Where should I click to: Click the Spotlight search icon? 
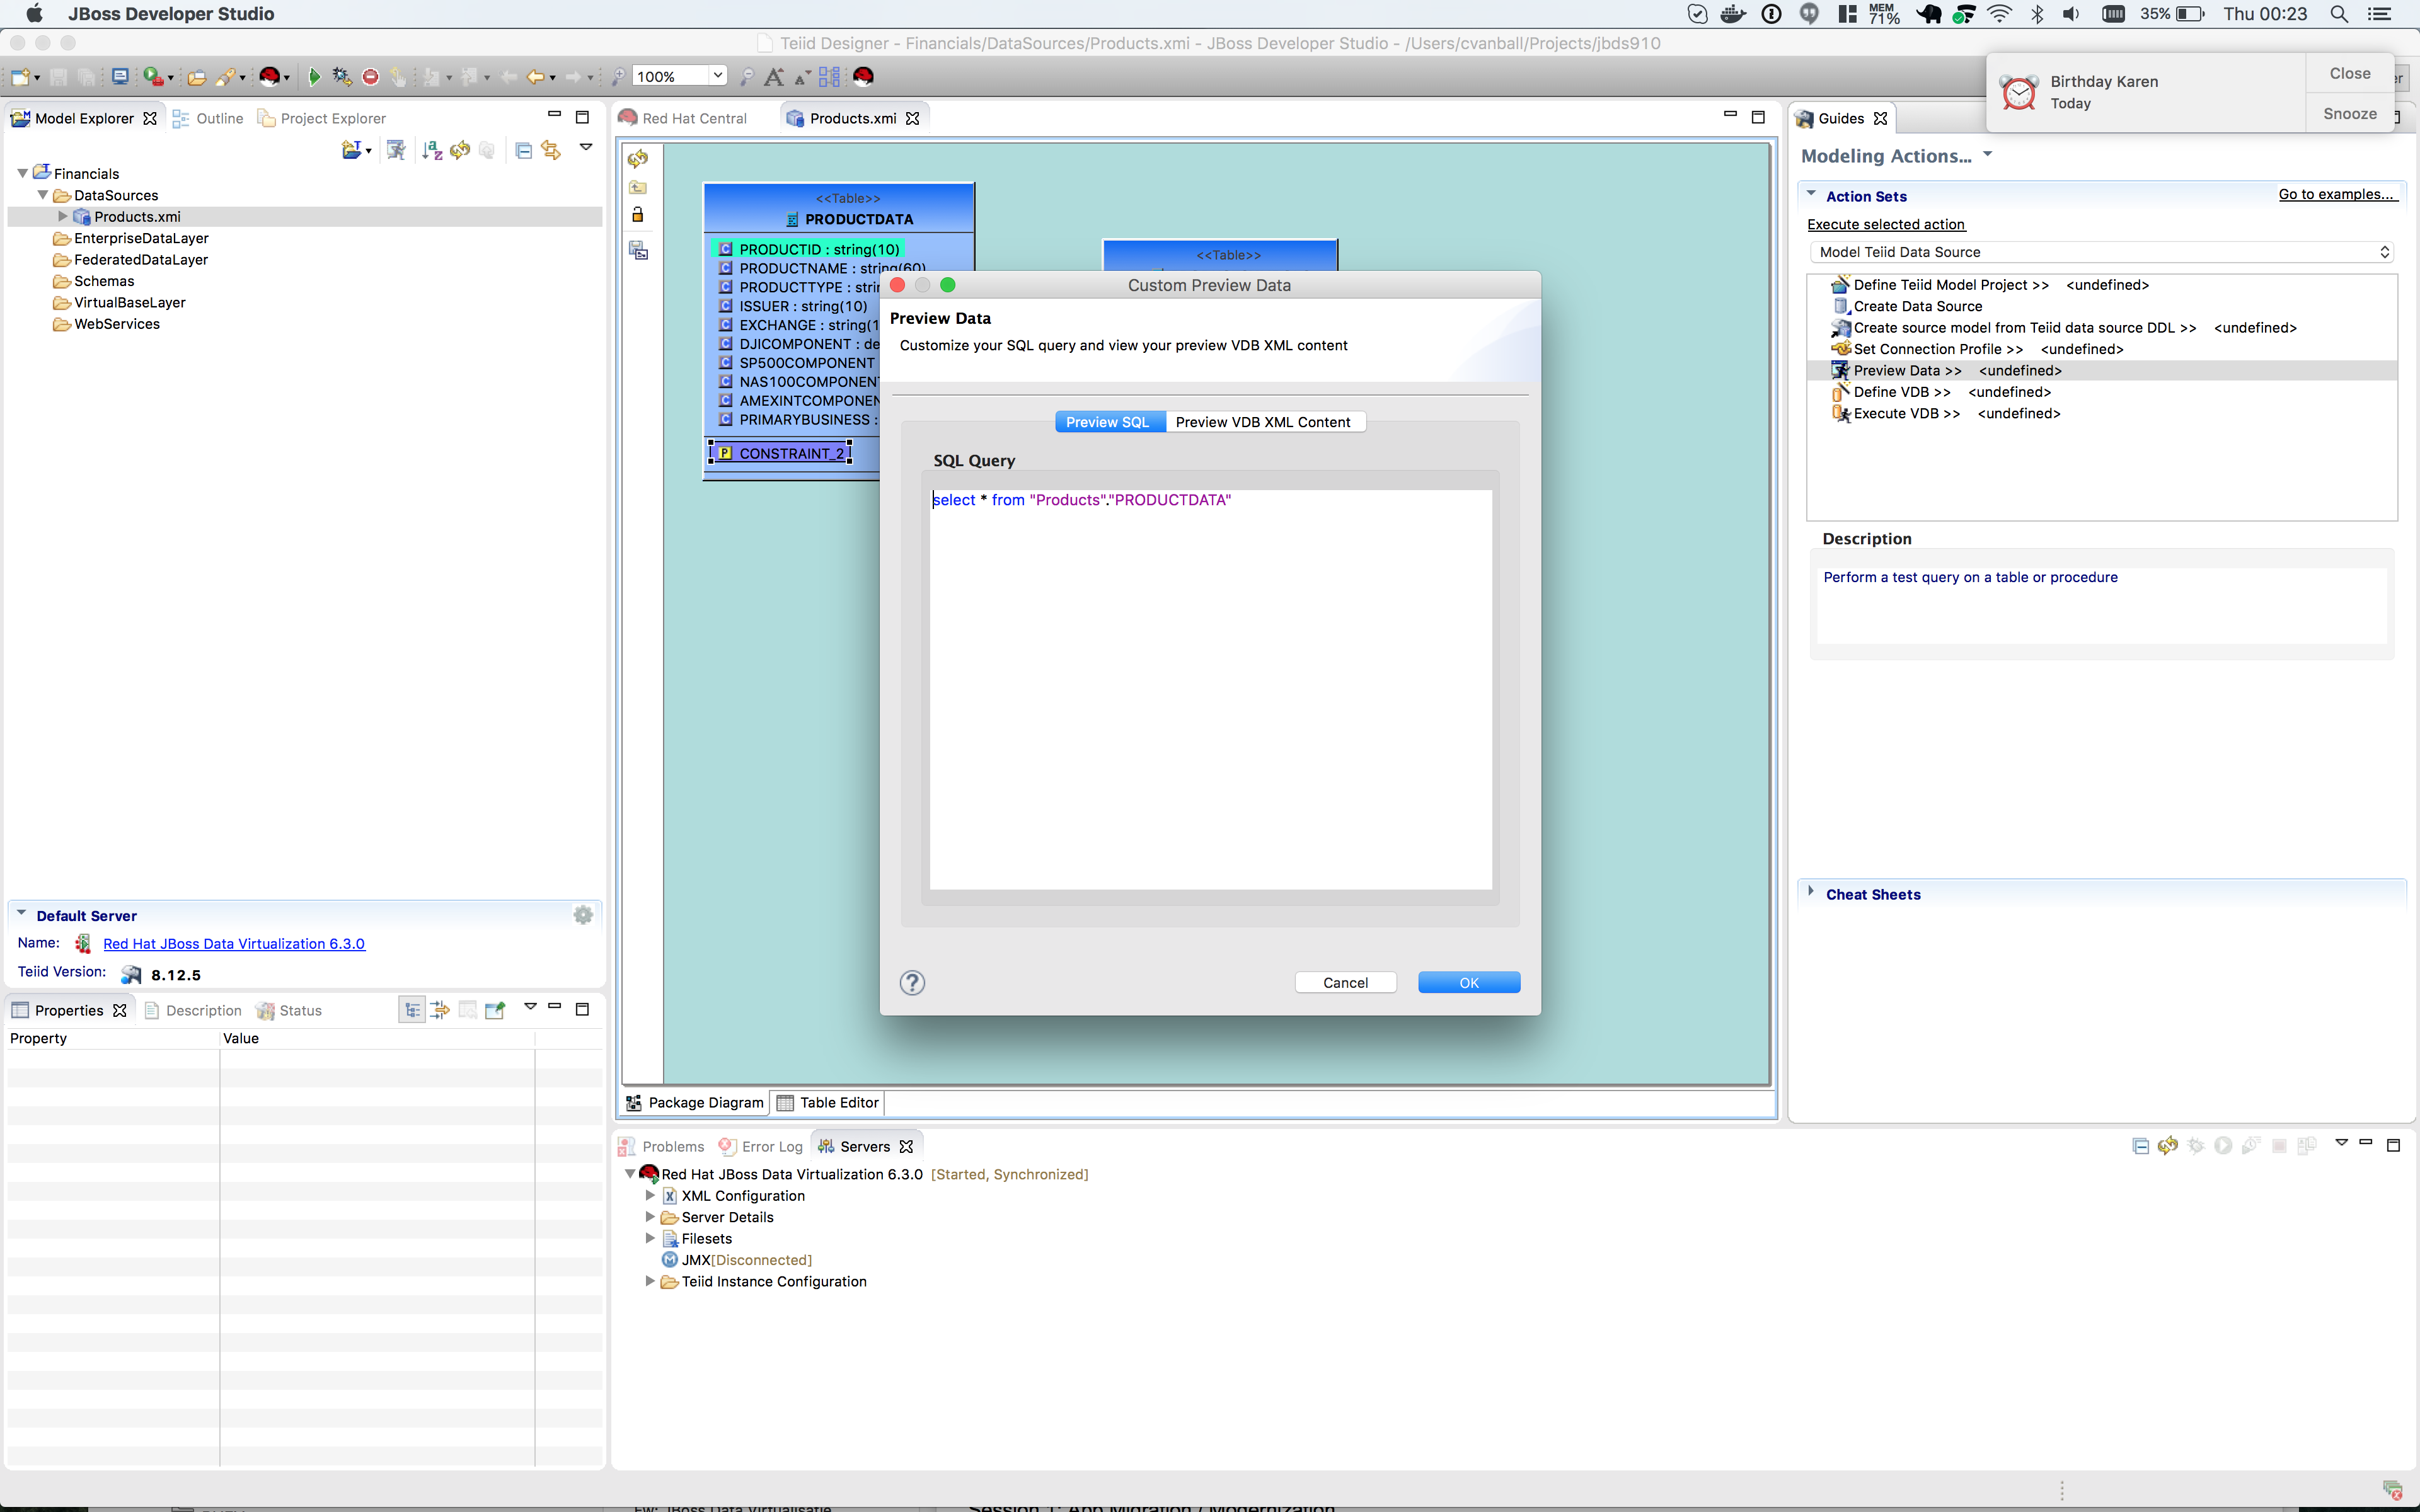[2339, 14]
